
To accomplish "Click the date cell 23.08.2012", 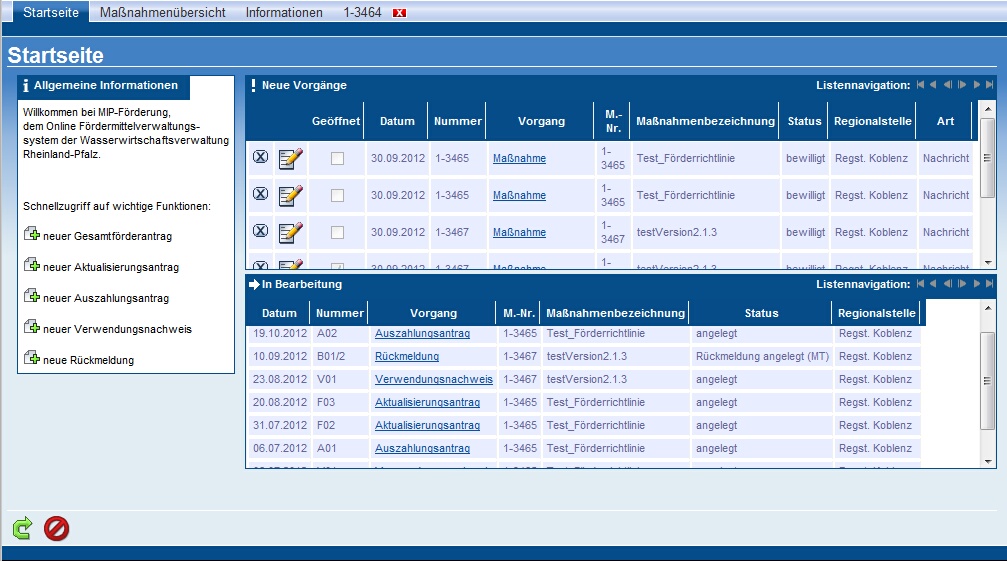I will [x=280, y=379].
